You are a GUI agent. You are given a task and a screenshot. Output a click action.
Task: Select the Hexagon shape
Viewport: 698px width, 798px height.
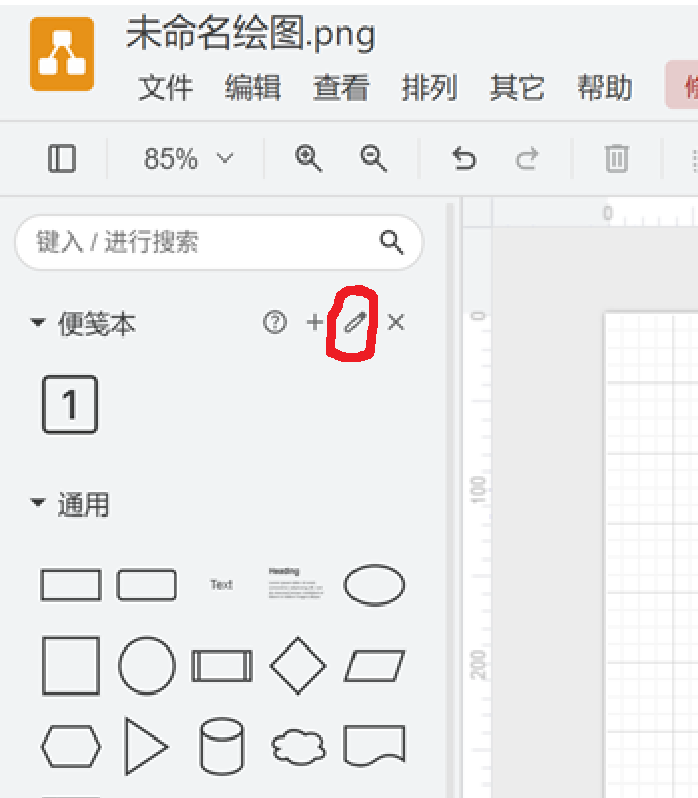71,746
